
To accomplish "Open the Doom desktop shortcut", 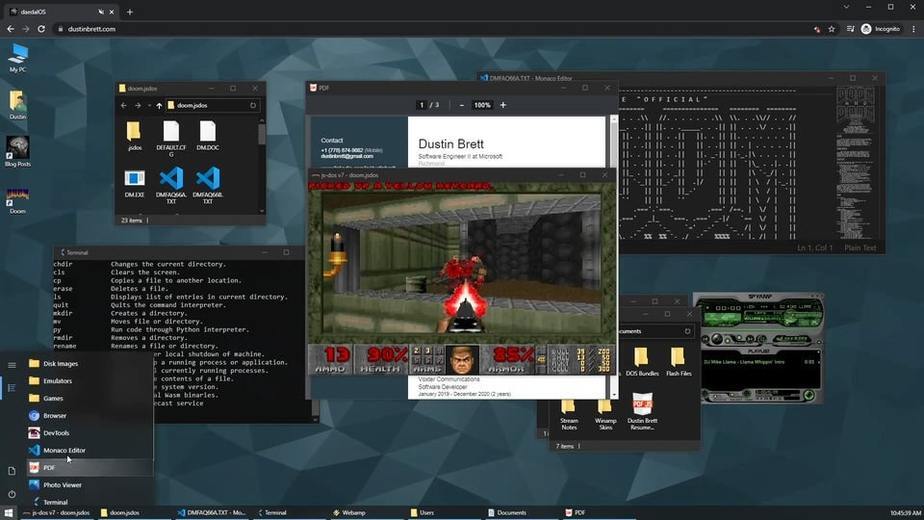I will click(18, 200).
